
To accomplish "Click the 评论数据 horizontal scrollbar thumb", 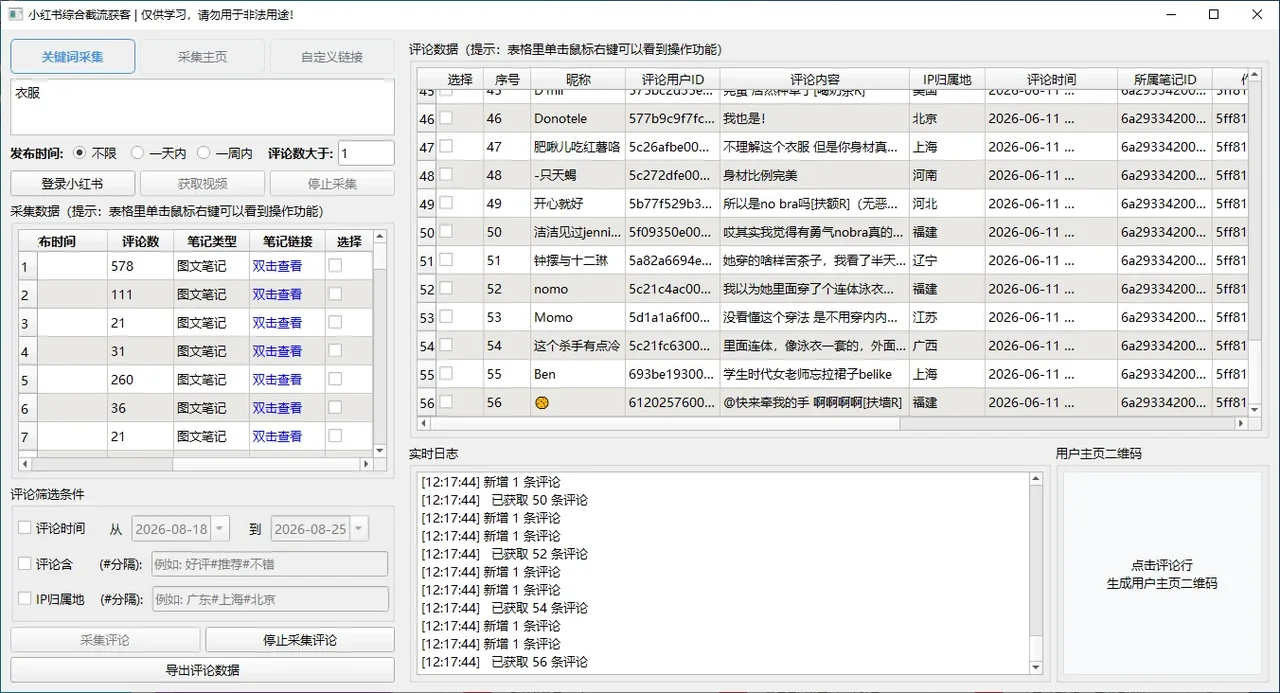I will coord(665,424).
